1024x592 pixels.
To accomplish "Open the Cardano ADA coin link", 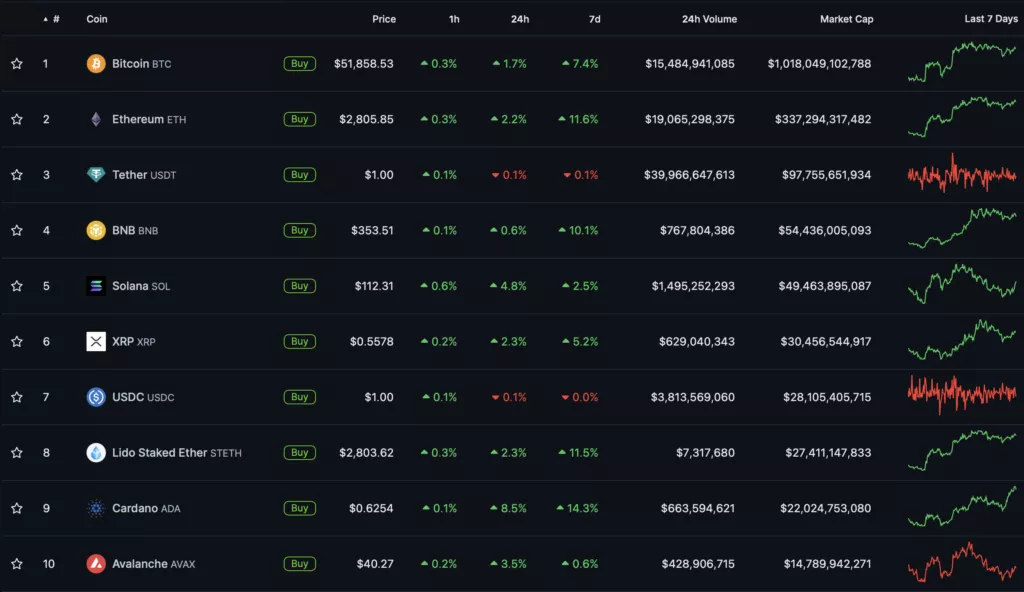I will tap(146, 508).
